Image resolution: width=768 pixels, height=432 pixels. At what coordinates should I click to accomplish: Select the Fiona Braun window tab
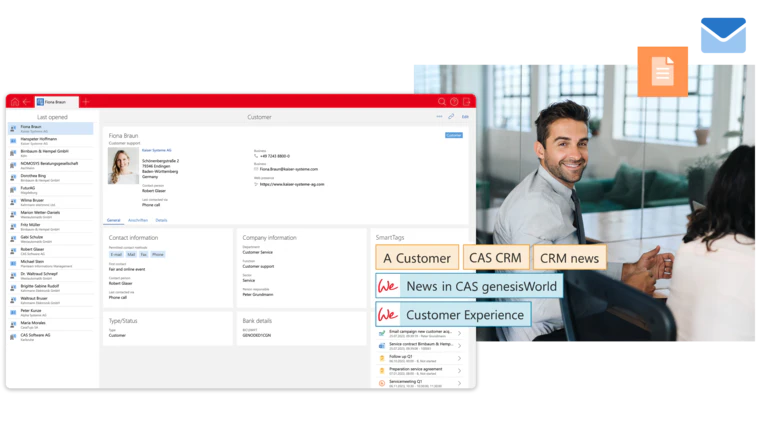point(57,102)
